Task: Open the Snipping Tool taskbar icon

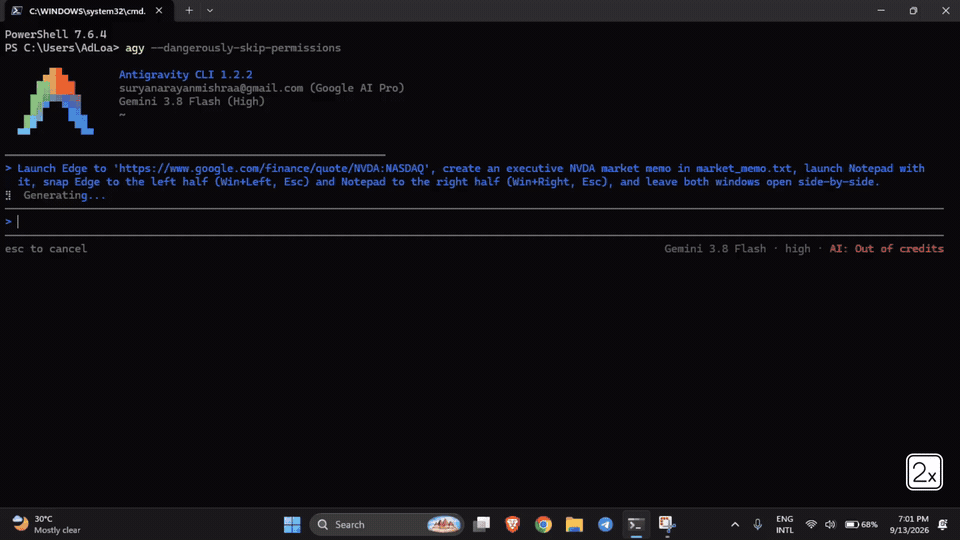Action: [667, 525]
